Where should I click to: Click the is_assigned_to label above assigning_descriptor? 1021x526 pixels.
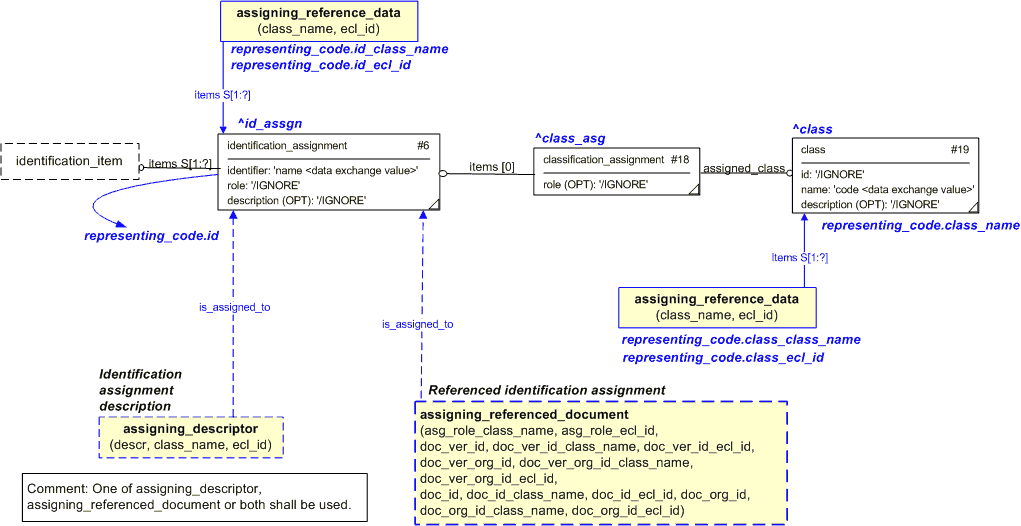234,307
